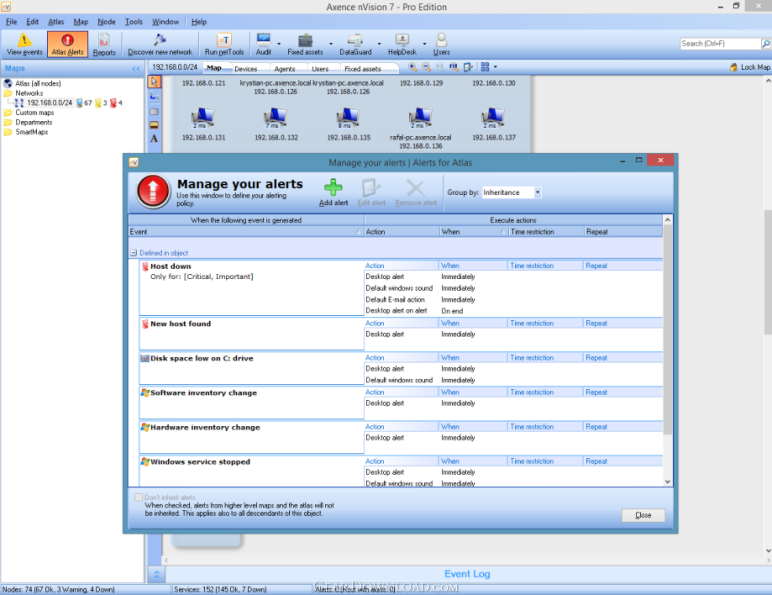Click the Close button in alerts dialog

643,515
